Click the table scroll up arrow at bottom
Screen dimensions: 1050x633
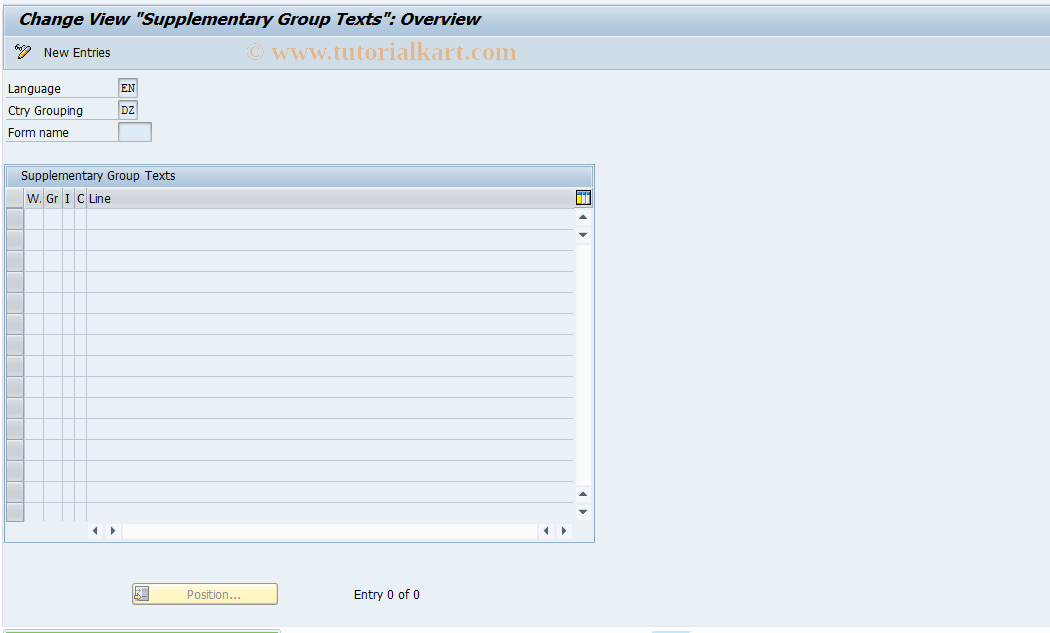[583, 494]
